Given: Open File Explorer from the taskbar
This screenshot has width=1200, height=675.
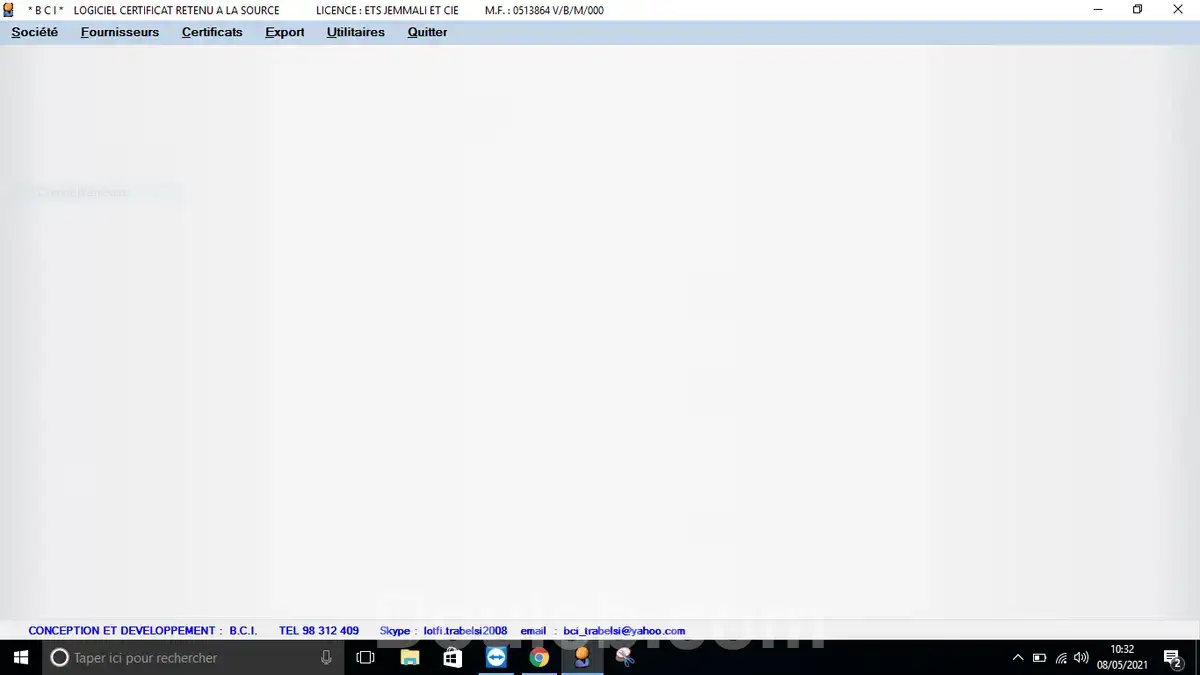Looking at the screenshot, I should (410, 657).
